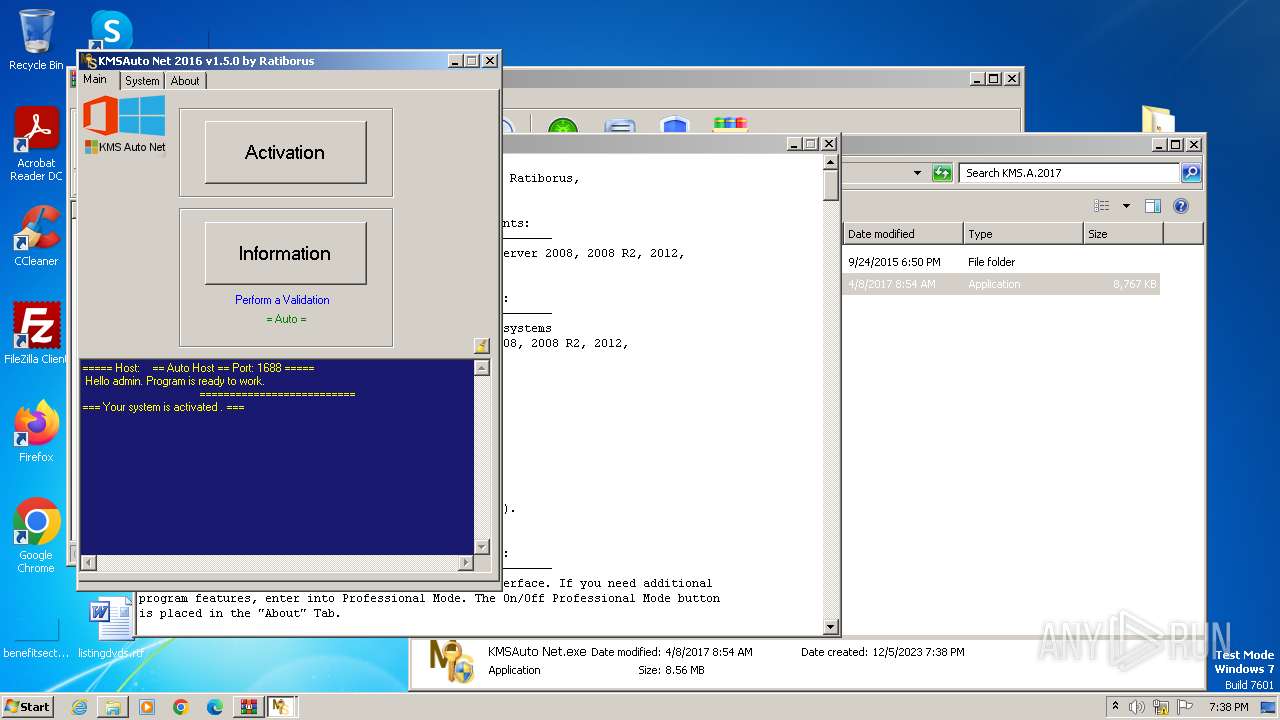Click the KMS Auto Net Office/Windows logo
This screenshot has width=1280, height=720.
tap(124, 125)
